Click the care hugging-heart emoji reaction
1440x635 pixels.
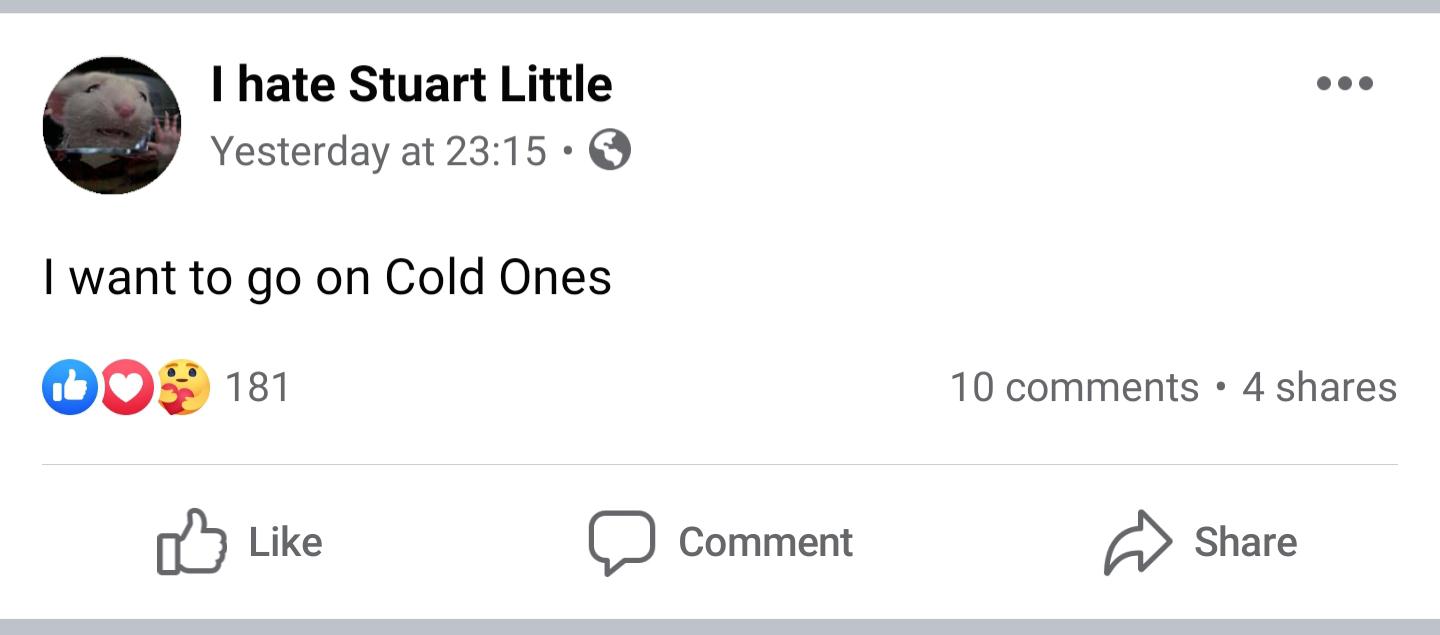pyautogui.click(x=183, y=388)
